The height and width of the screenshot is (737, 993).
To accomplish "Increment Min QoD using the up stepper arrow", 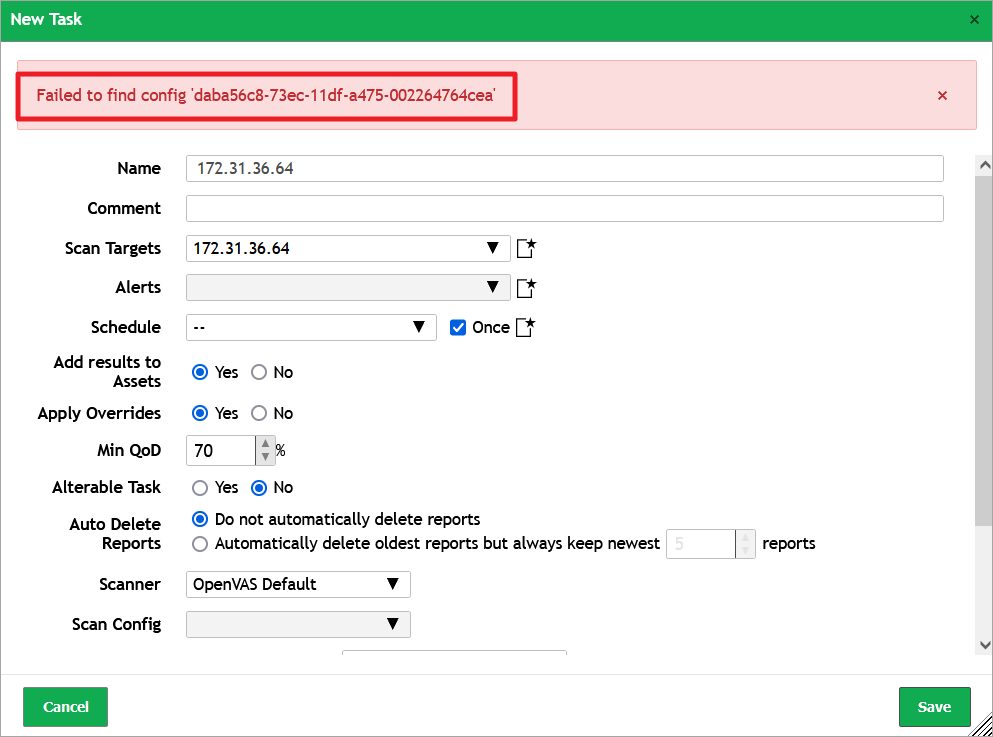I will [x=265, y=444].
